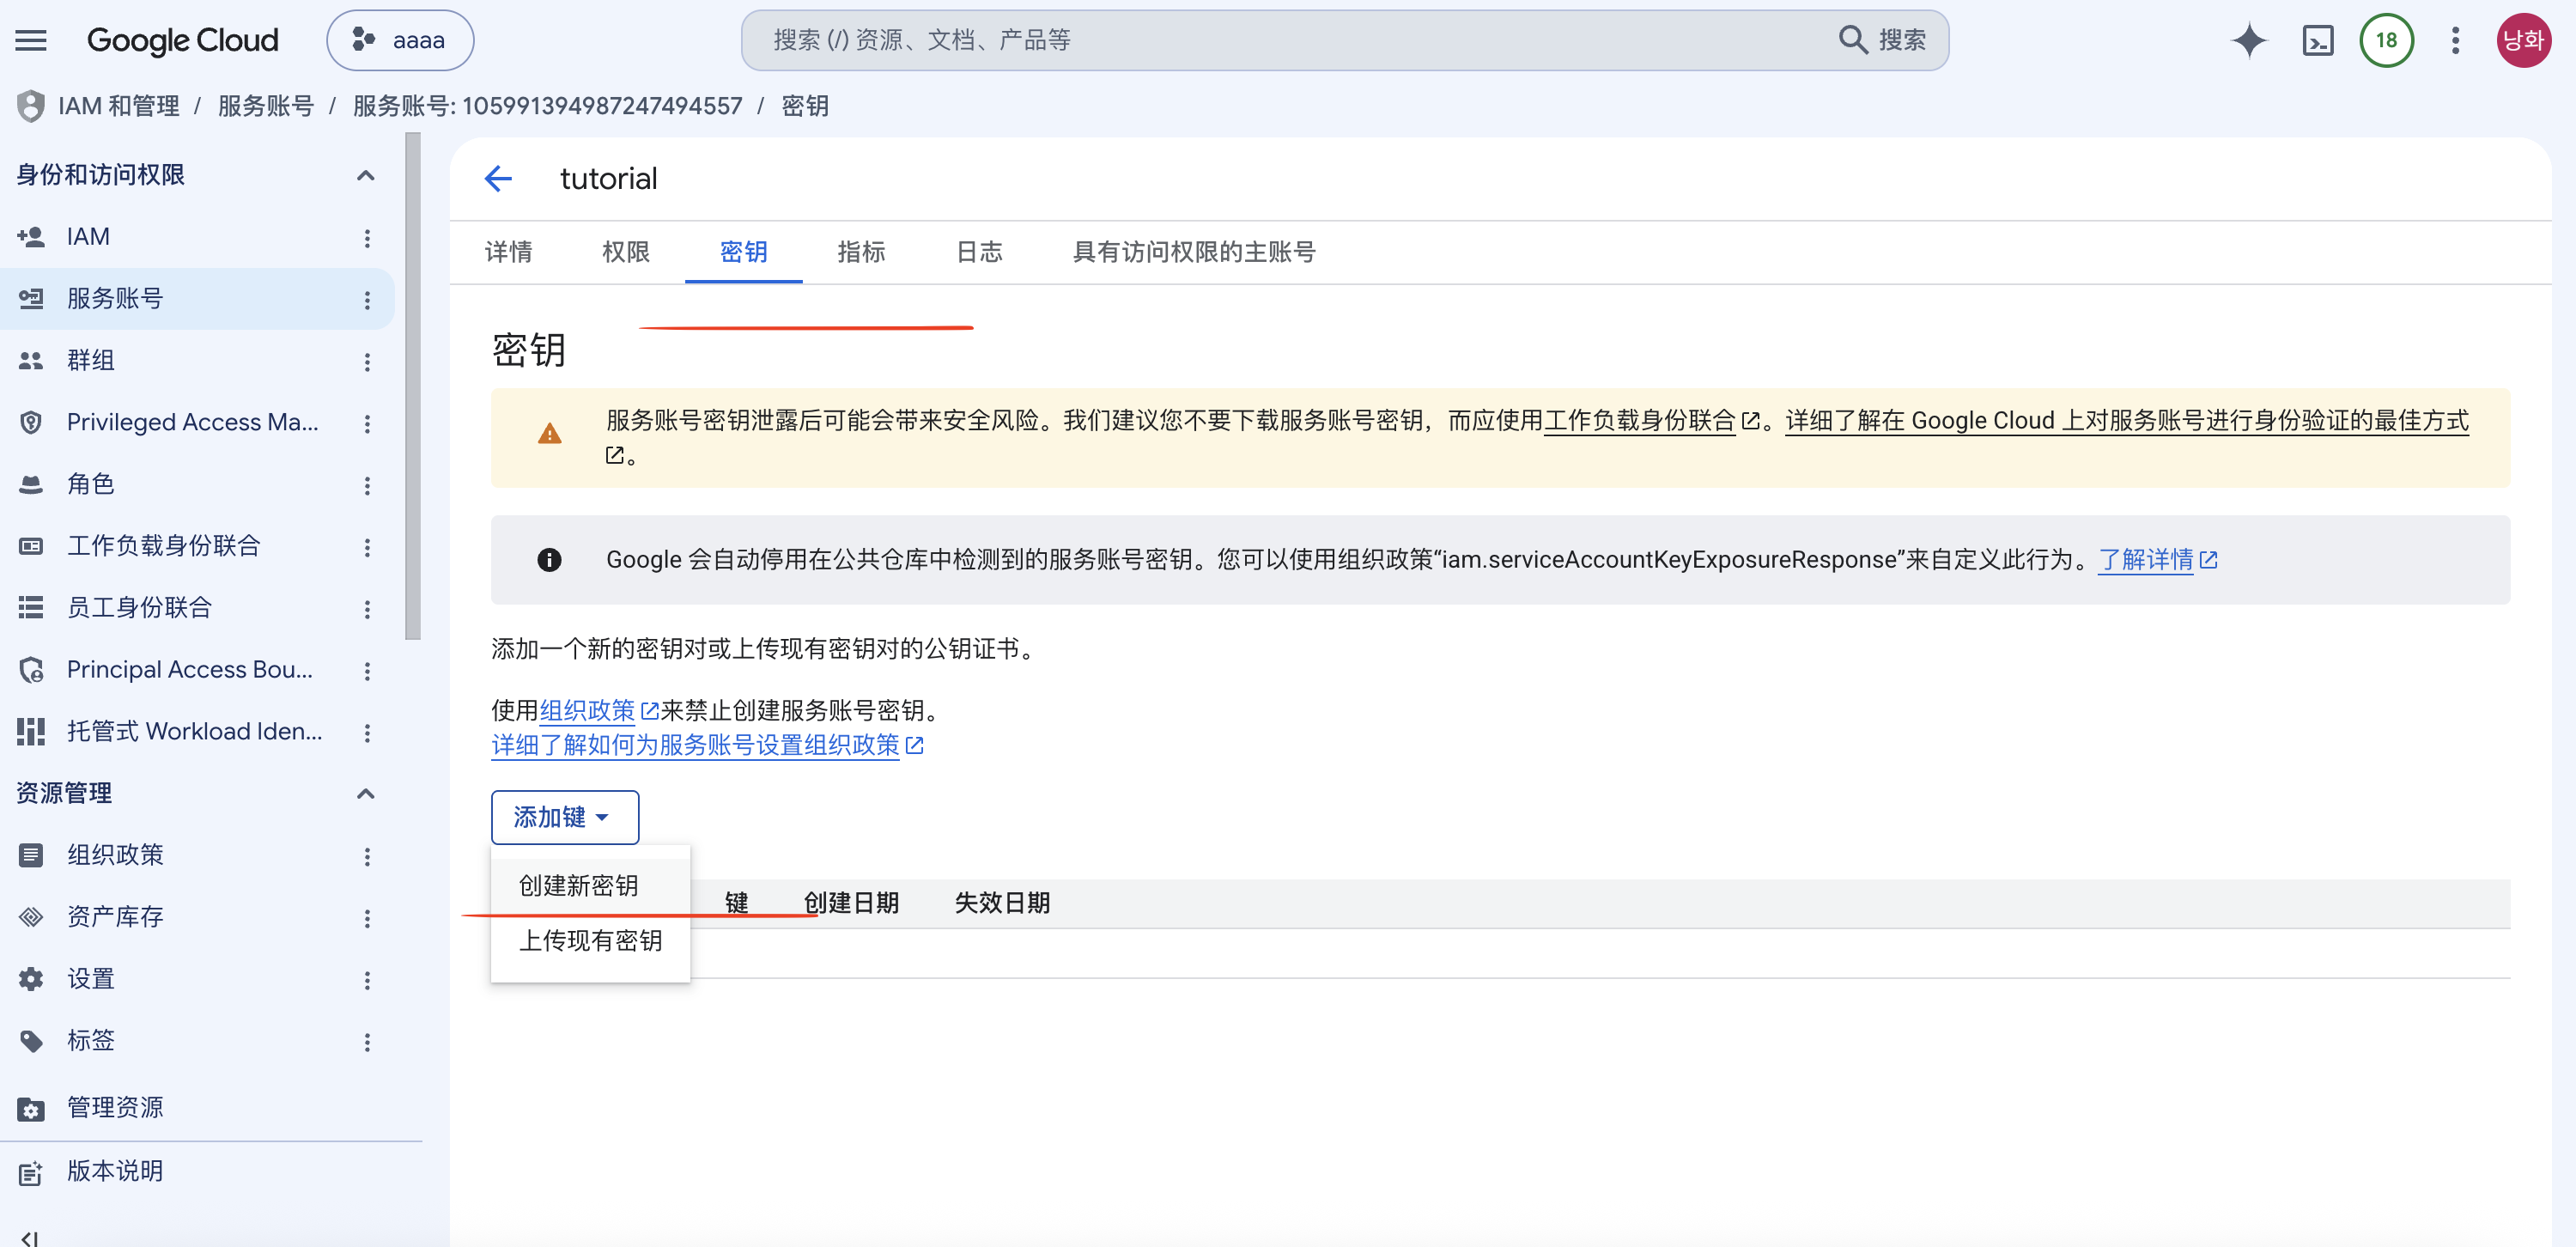Image resolution: width=2576 pixels, height=1247 pixels.
Task: Click the 创建日期 column header
Action: 850,903
